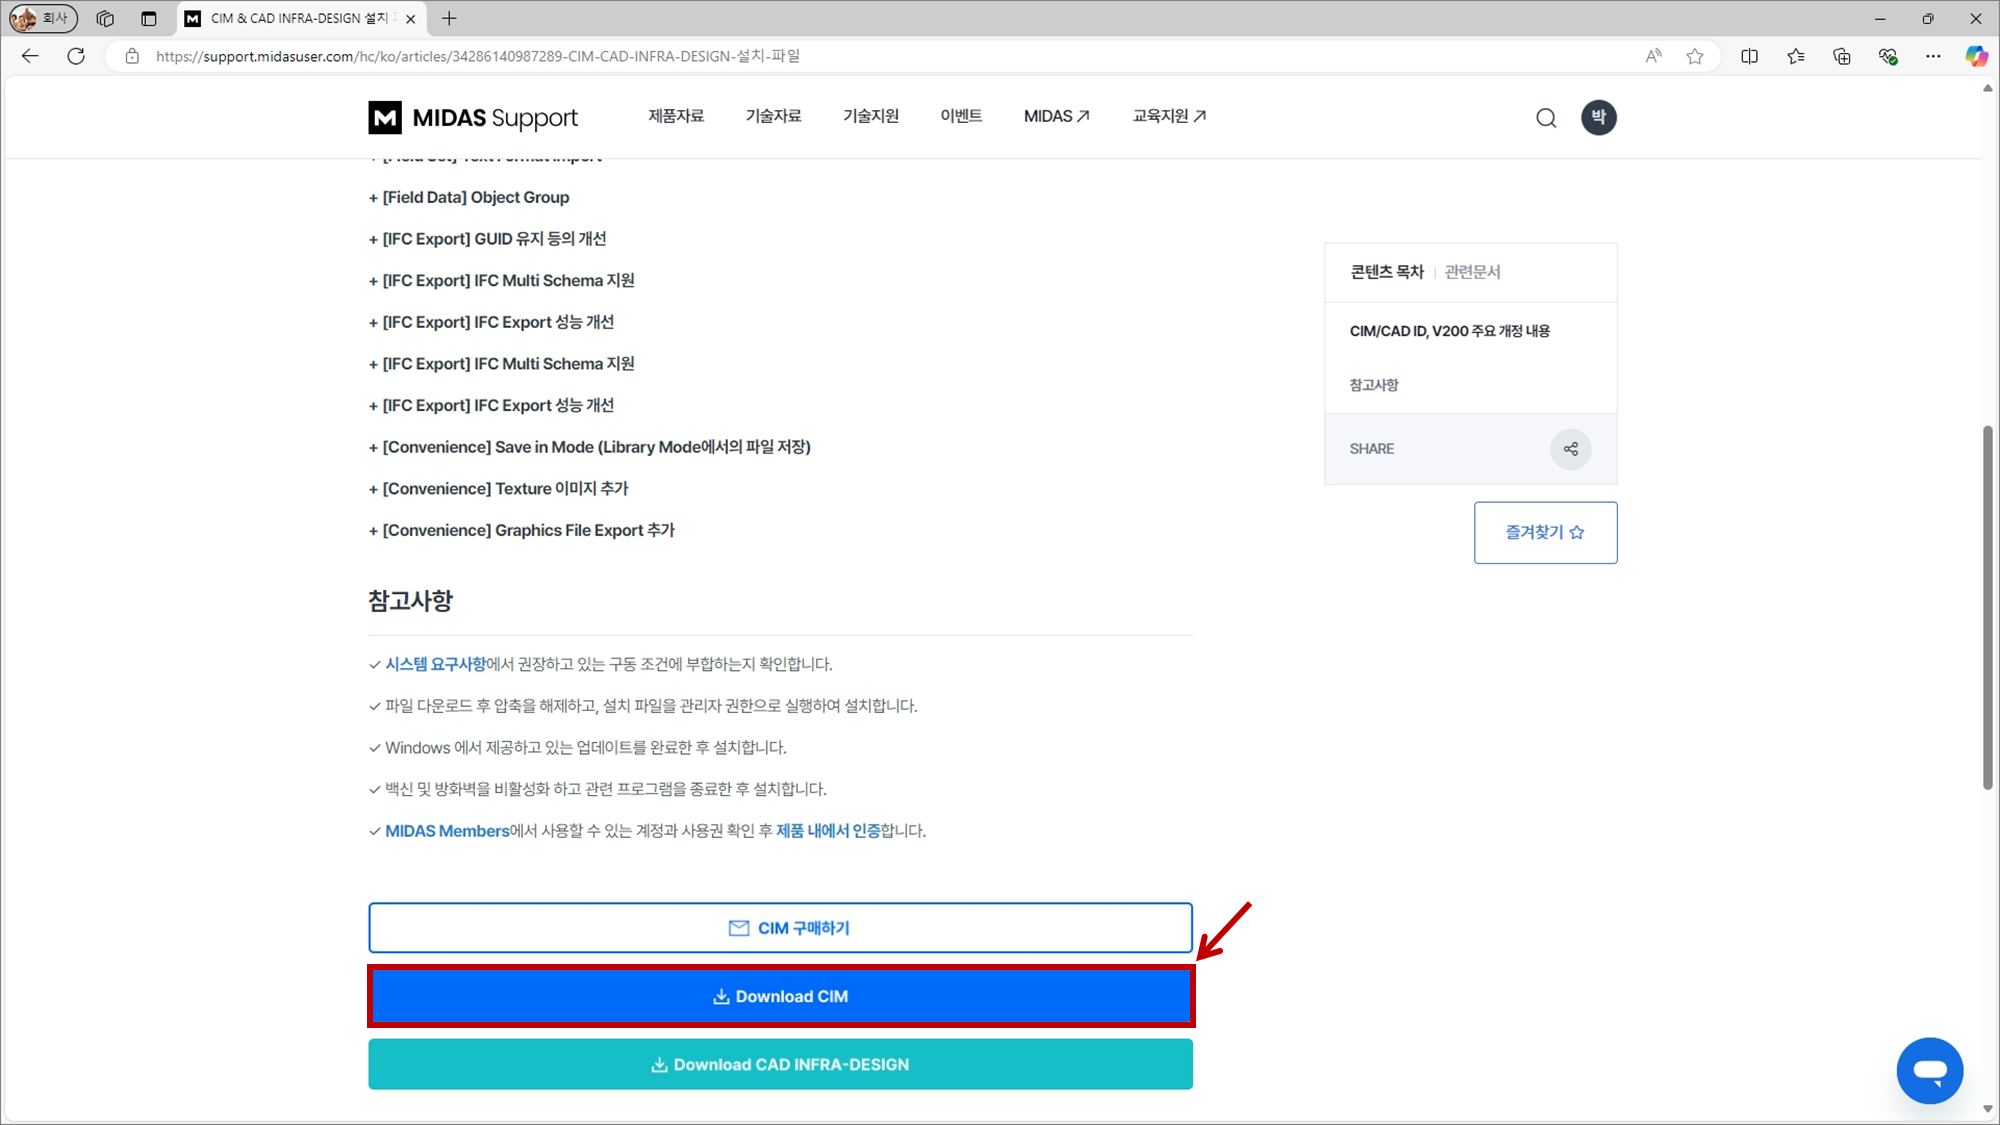Open the user profile avatar 박
The image size is (2000, 1125).
(x=1598, y=117)
